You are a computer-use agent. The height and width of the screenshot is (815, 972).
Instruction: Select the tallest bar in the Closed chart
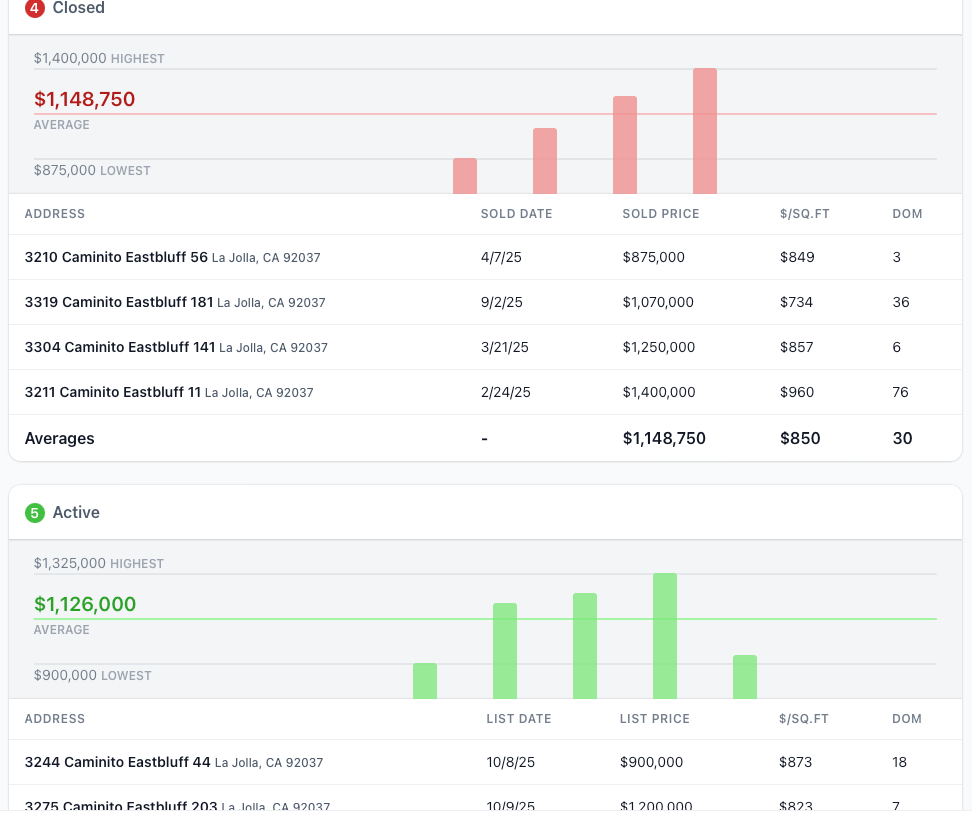[x=705, y=130]
